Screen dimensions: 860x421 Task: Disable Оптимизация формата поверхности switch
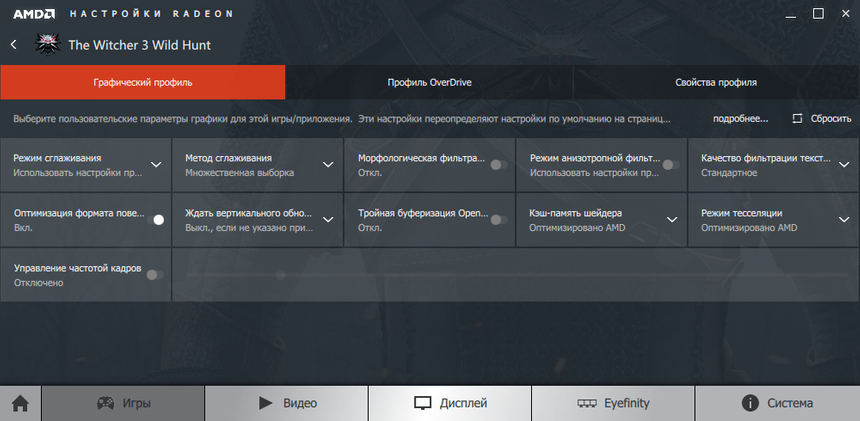[156, 220]
